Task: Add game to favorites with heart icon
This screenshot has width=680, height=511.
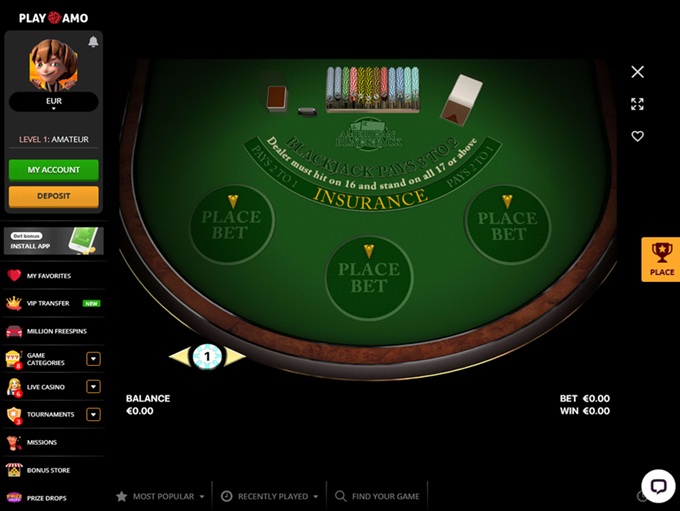Action: pyautogui.click(x=637, y=136)
